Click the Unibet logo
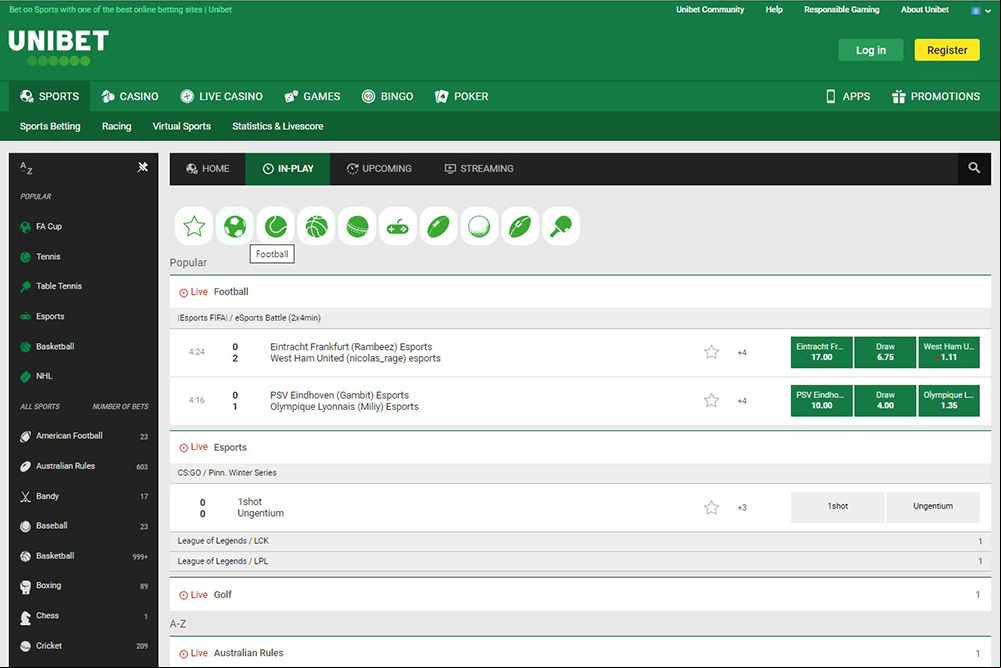Image resolution: width=1001 pixels, height=668 pixels. click(58, 47)
